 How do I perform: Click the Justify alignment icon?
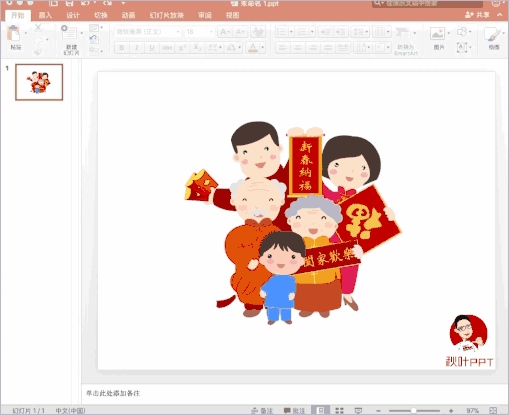pyautogui.click(x=328, y=48)
